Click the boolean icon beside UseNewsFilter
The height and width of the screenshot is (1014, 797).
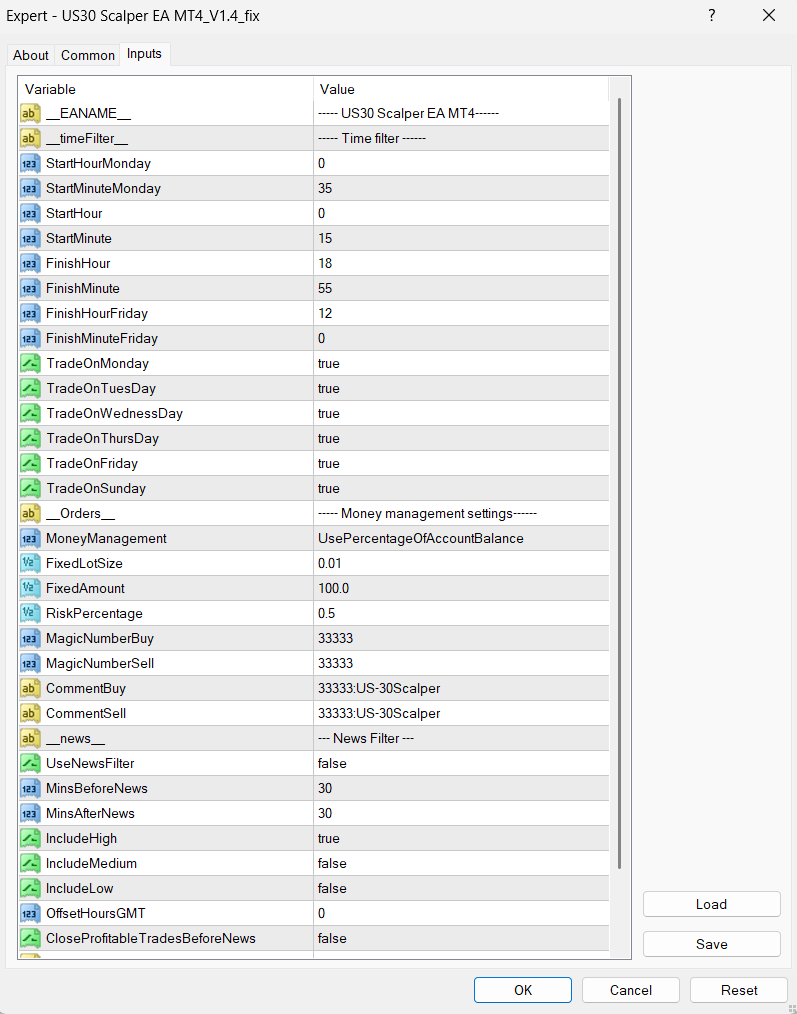[30, 763]
